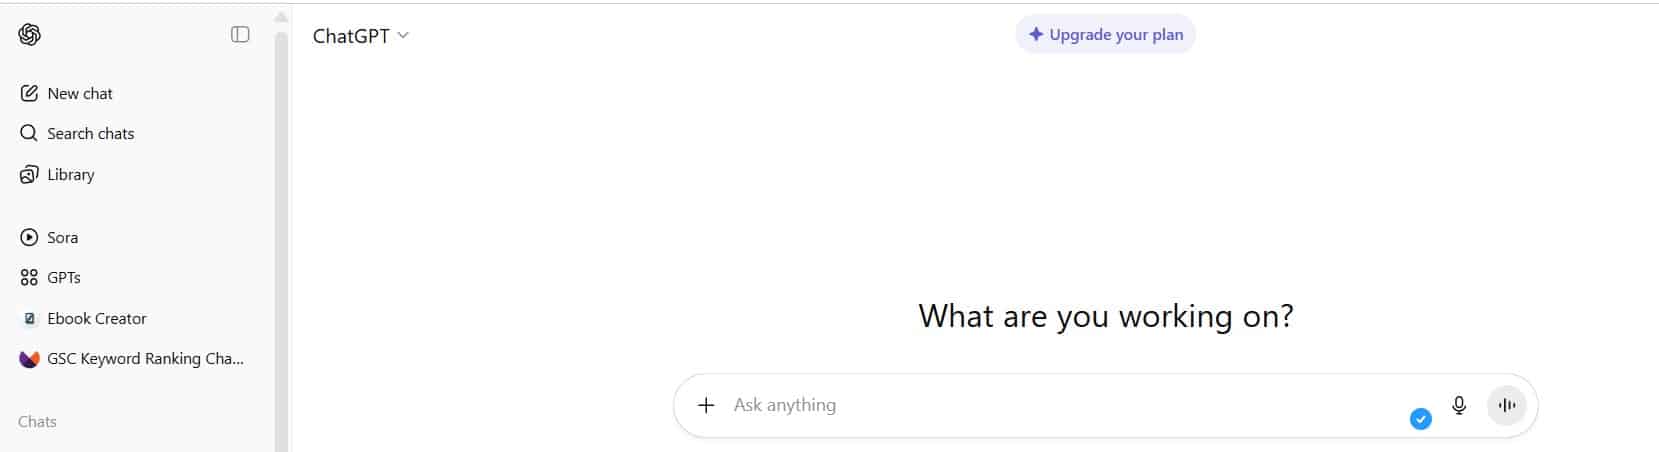The image size is (1659, 452).
Task: Click the ChatGPT logo icon
Action: (x=29, y=35)
